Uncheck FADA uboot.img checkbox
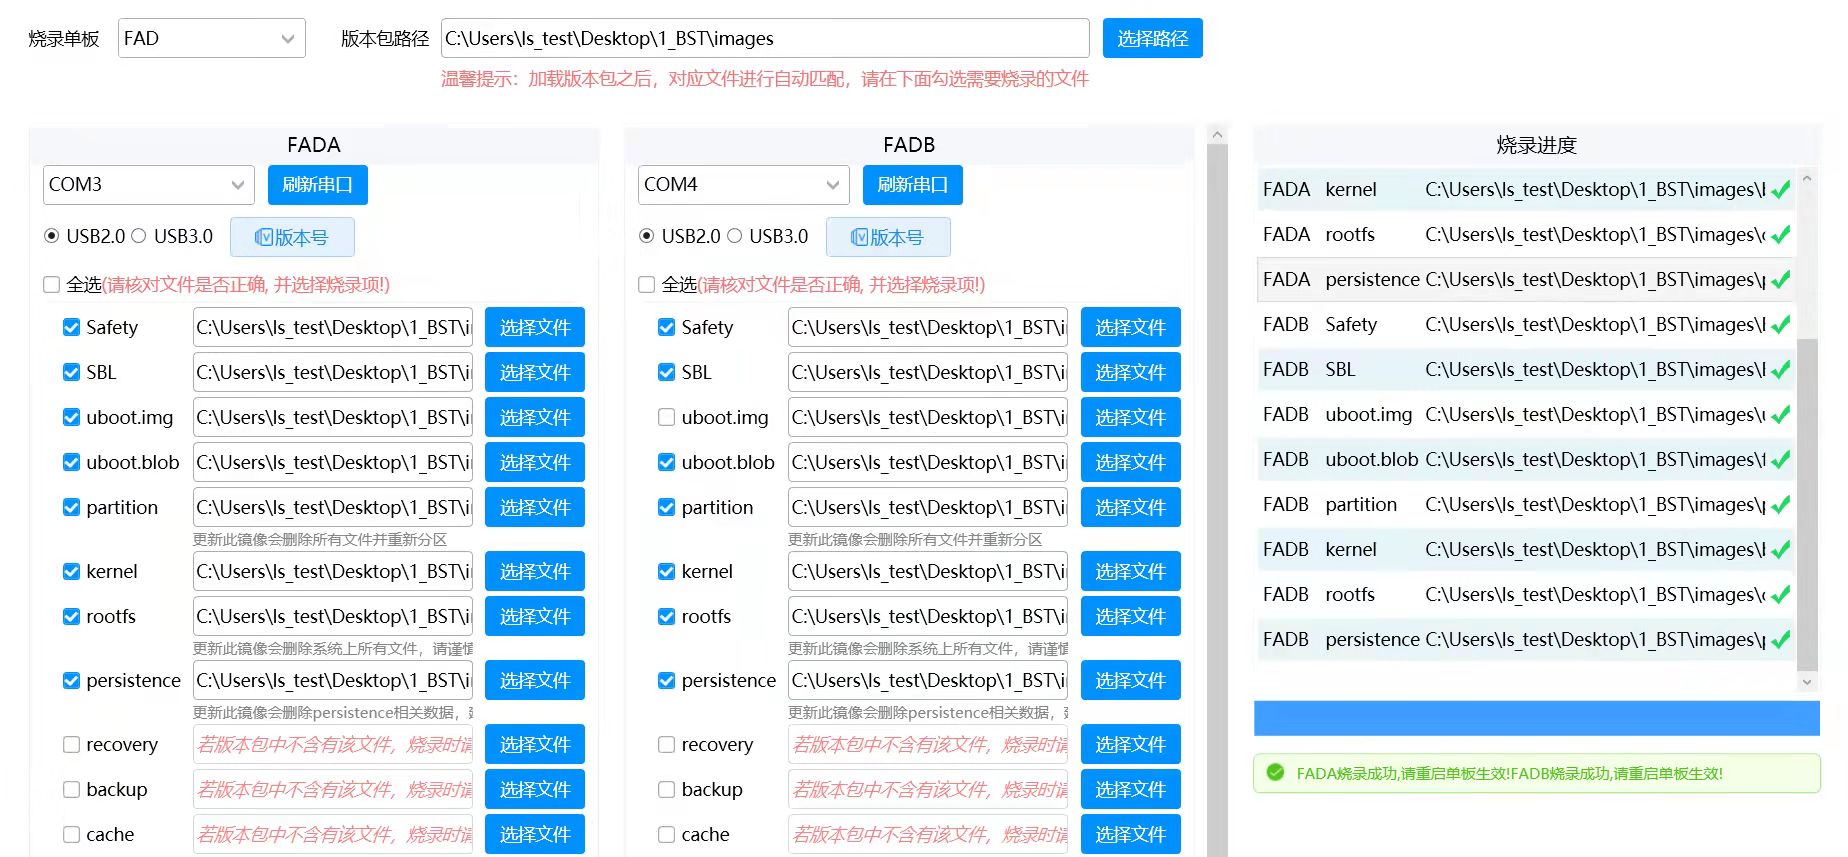Image resolution: width=1848 pixels, height=857 pixels. (71, 417)
